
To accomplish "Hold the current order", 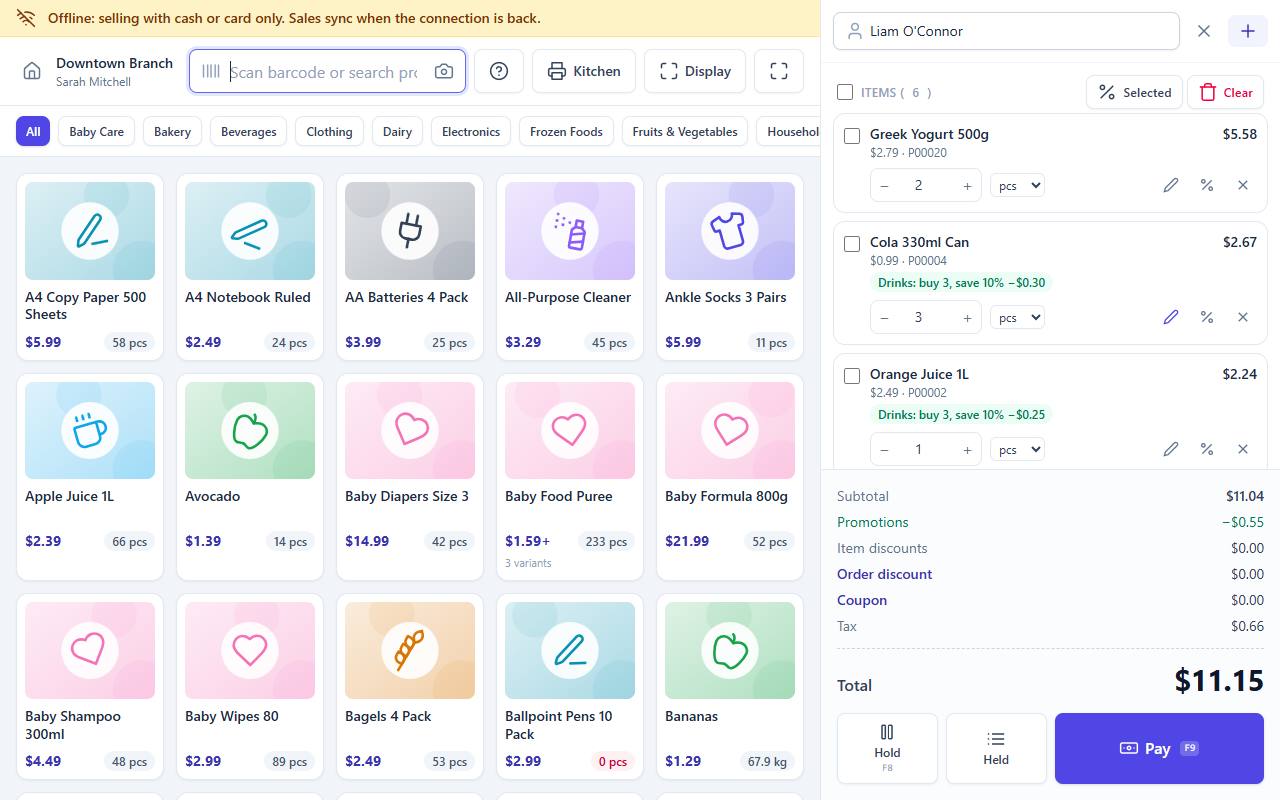I will [887, 748].
